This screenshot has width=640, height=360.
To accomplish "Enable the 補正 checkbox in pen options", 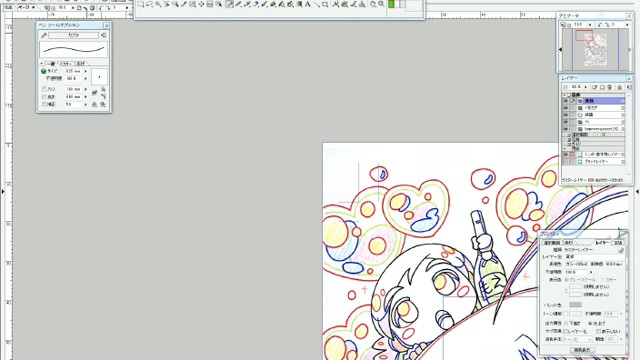I will coord(44,104).
